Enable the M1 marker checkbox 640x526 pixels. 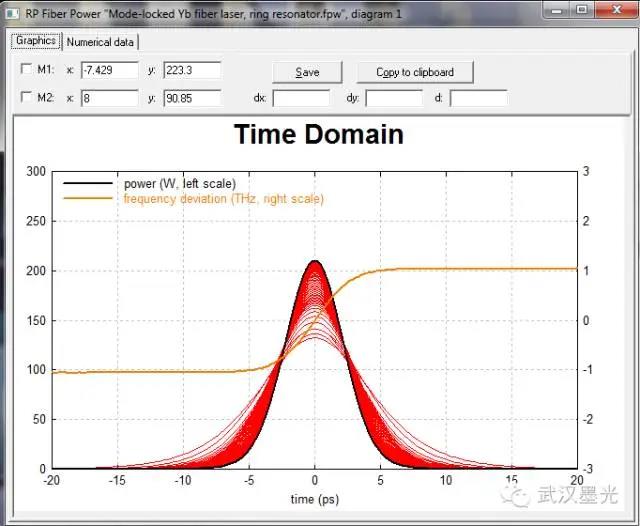coord(26,69)
